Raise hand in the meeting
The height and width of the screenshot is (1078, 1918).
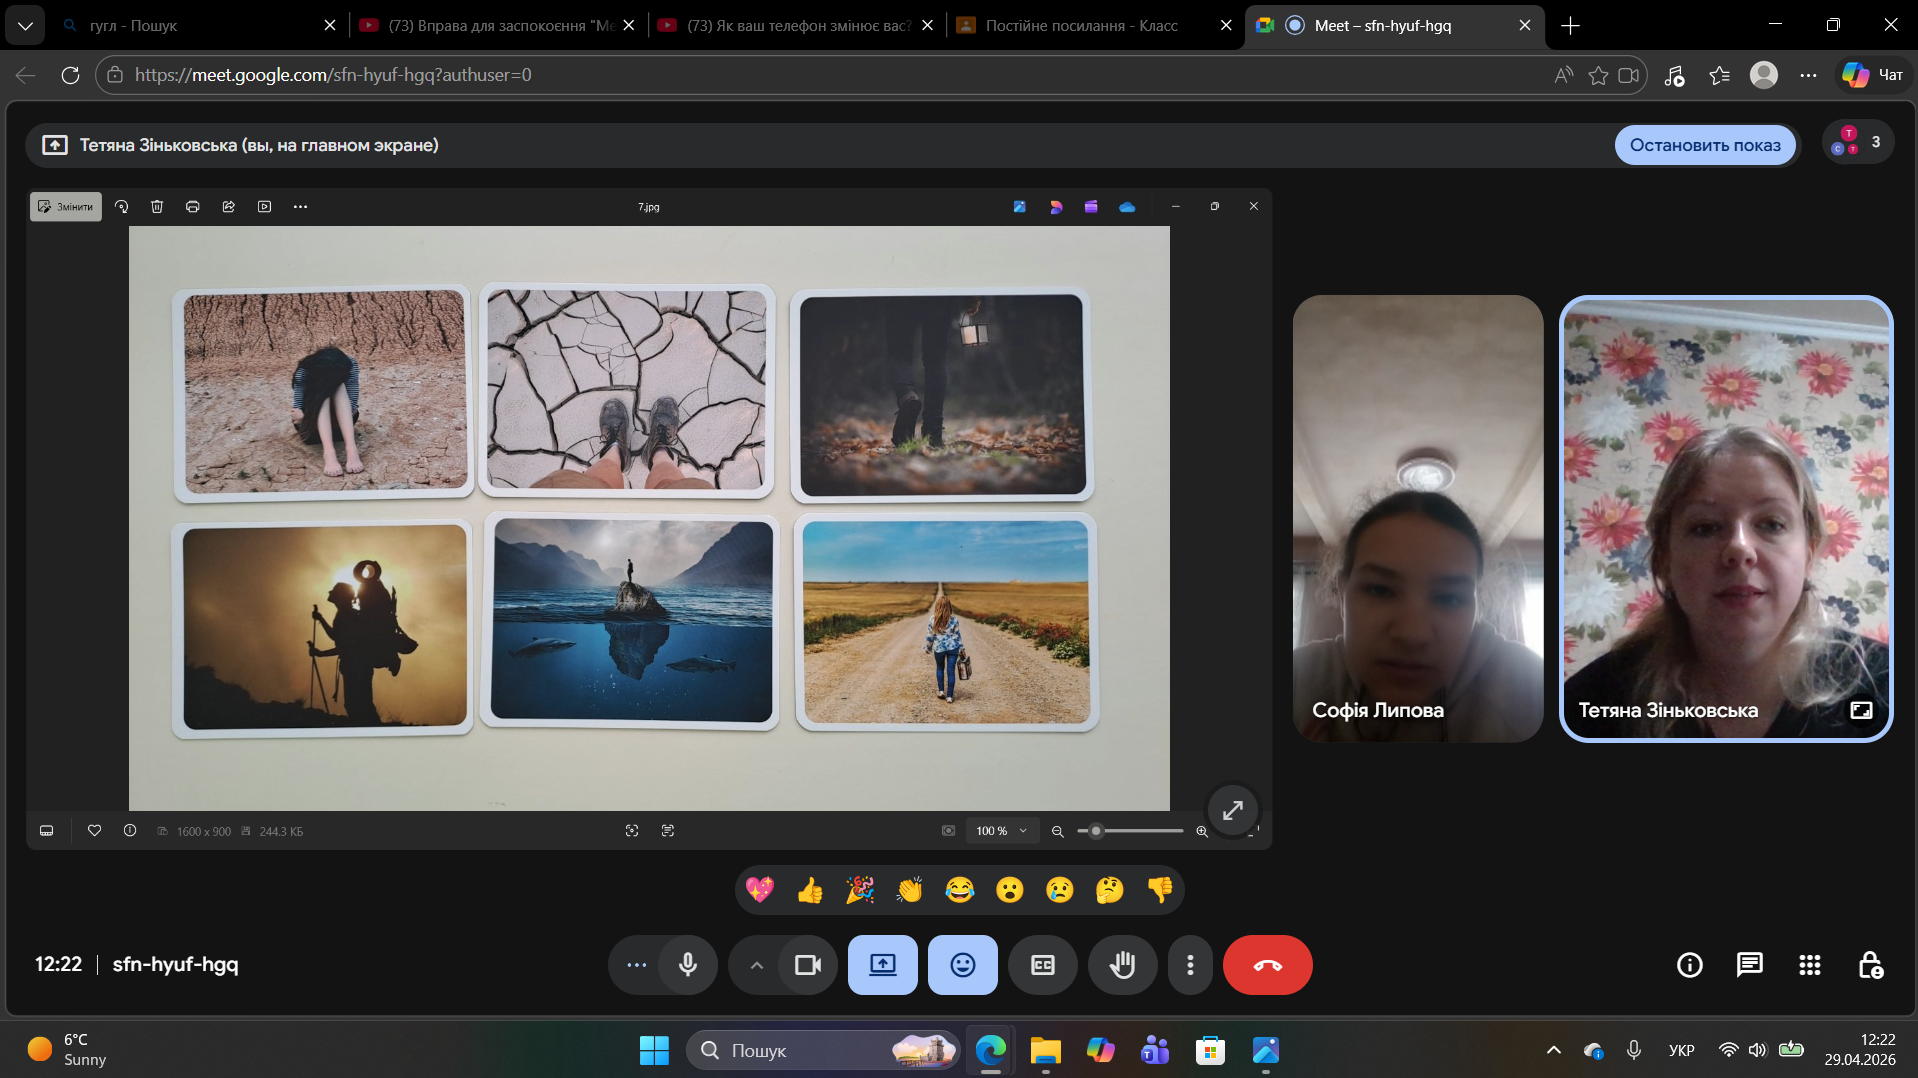[x=1122, y=965]
